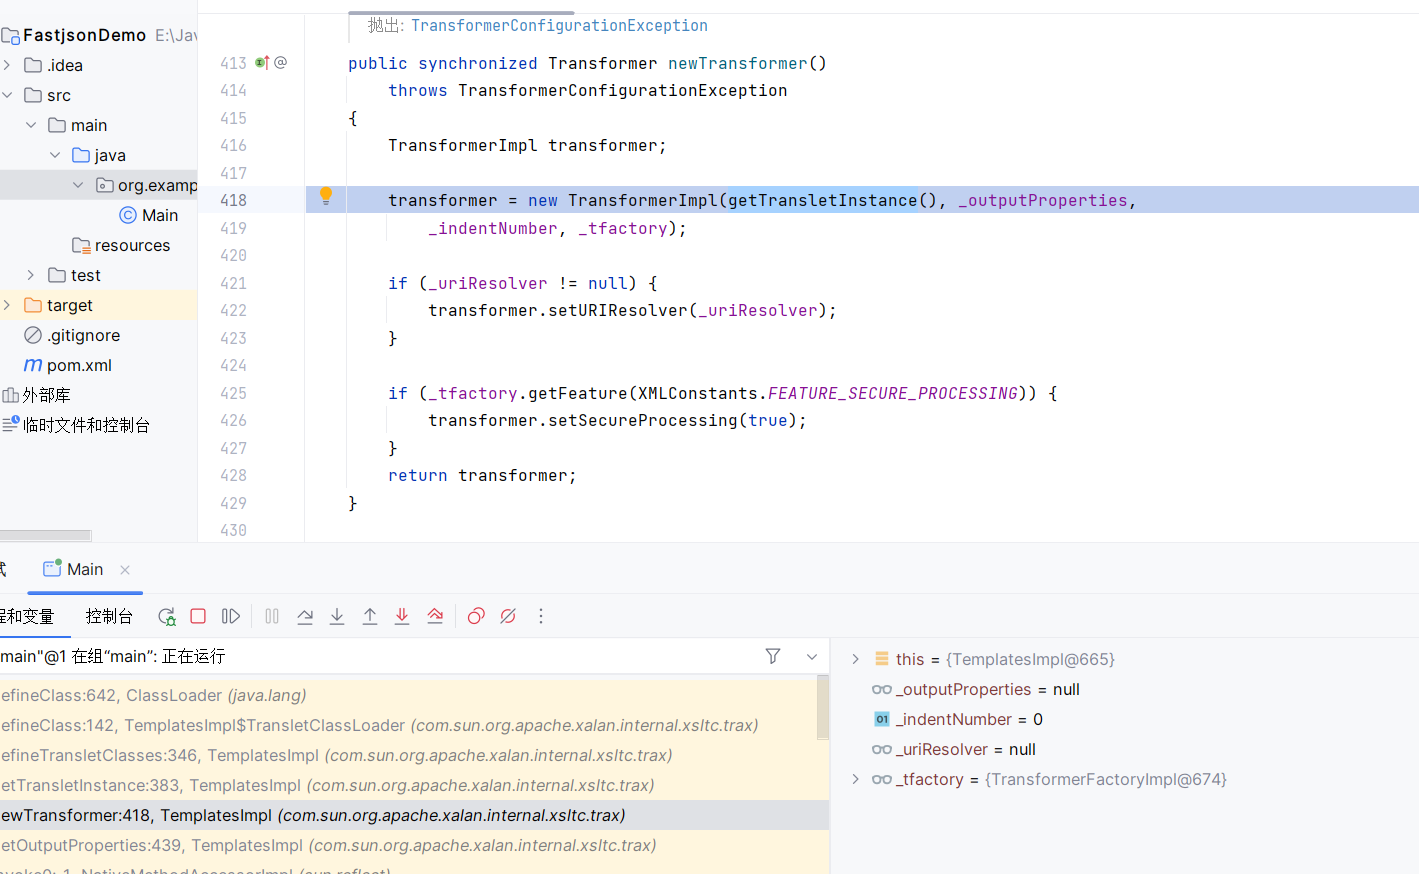
Task: Click the running main thread status text
Action: 113,656
